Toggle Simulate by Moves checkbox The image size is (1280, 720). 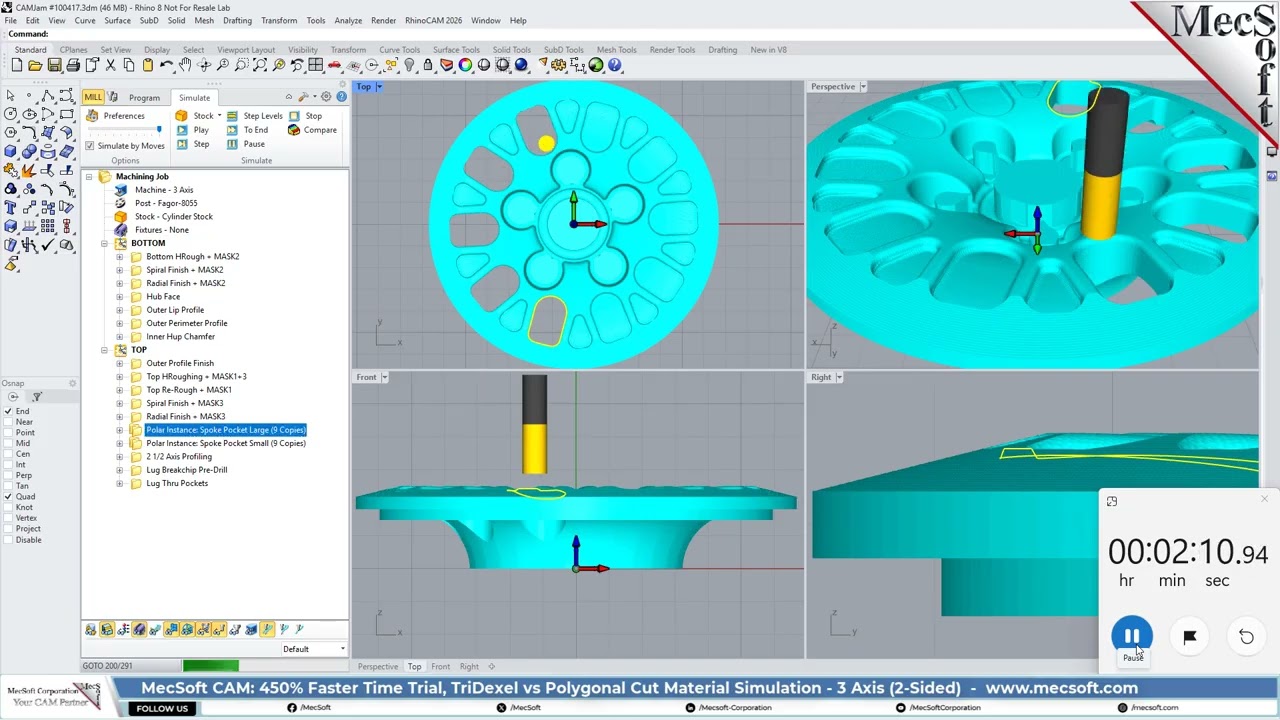(x=90, y=146)
